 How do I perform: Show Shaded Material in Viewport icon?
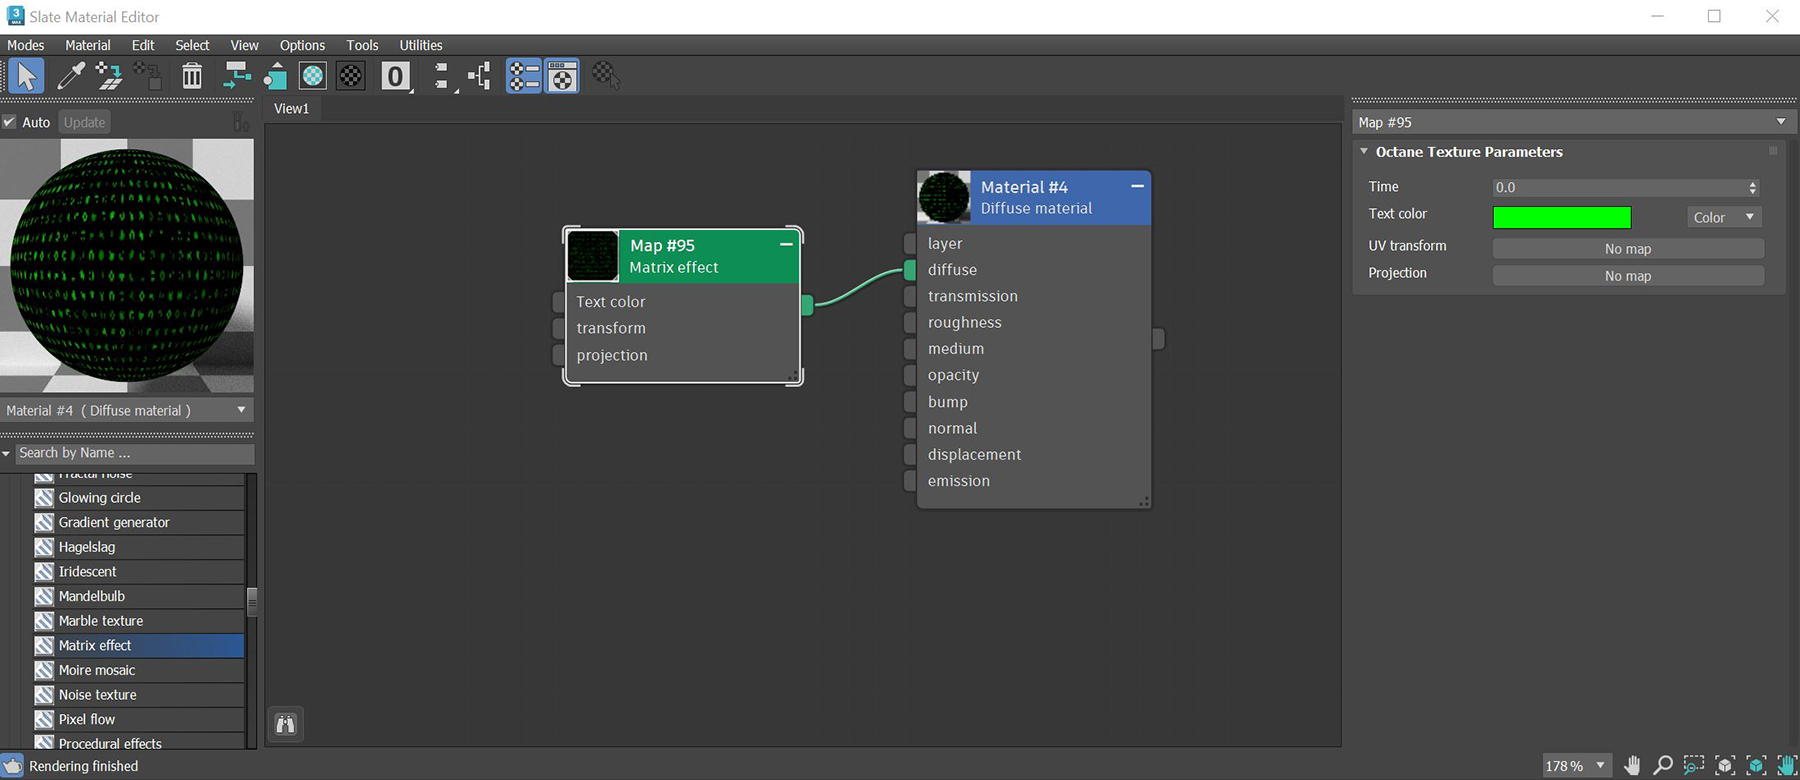313,76
